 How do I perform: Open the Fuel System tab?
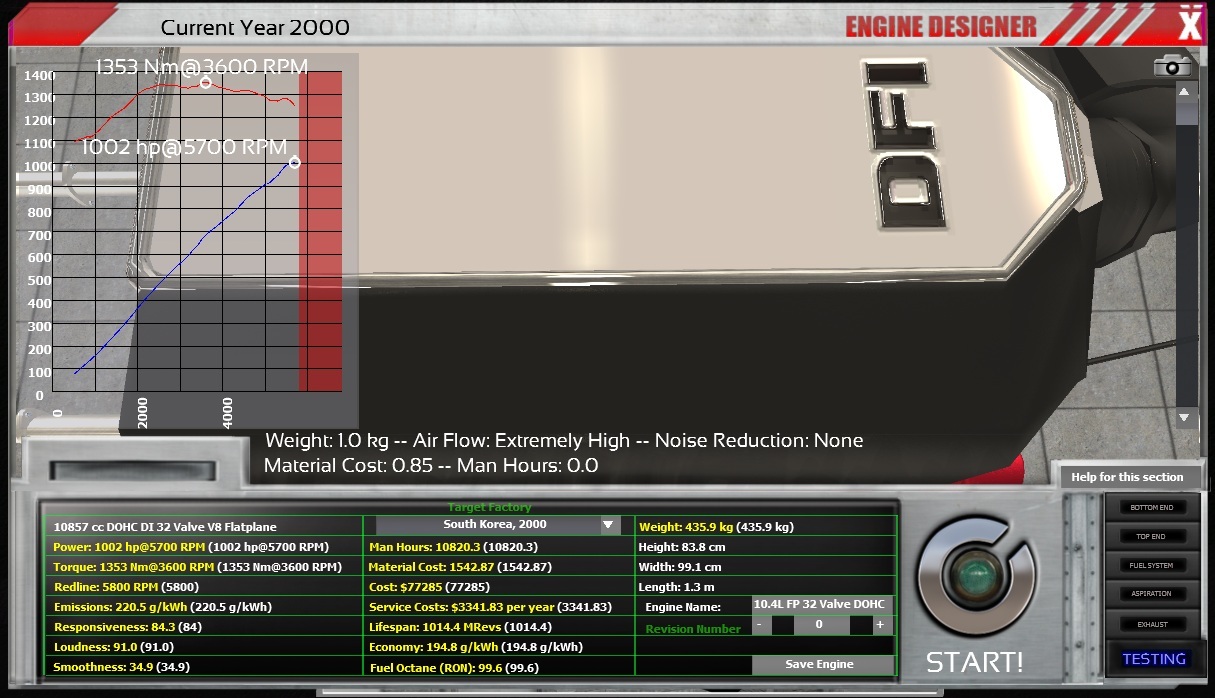point(1153,566)
